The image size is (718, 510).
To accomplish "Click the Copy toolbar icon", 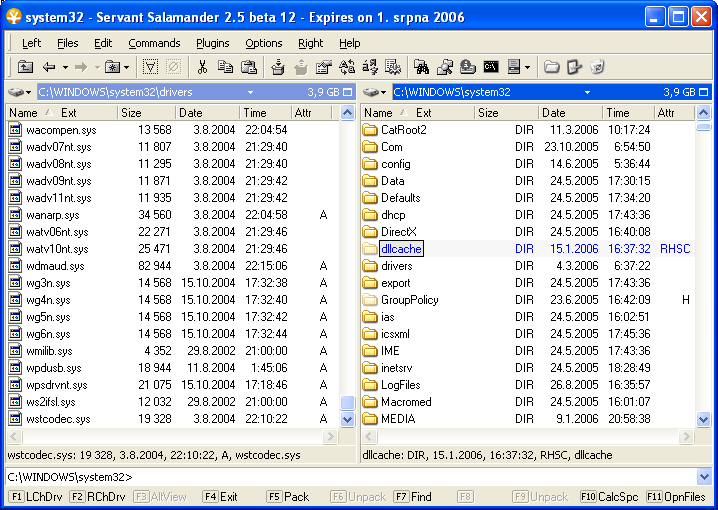I will [225, 67].
